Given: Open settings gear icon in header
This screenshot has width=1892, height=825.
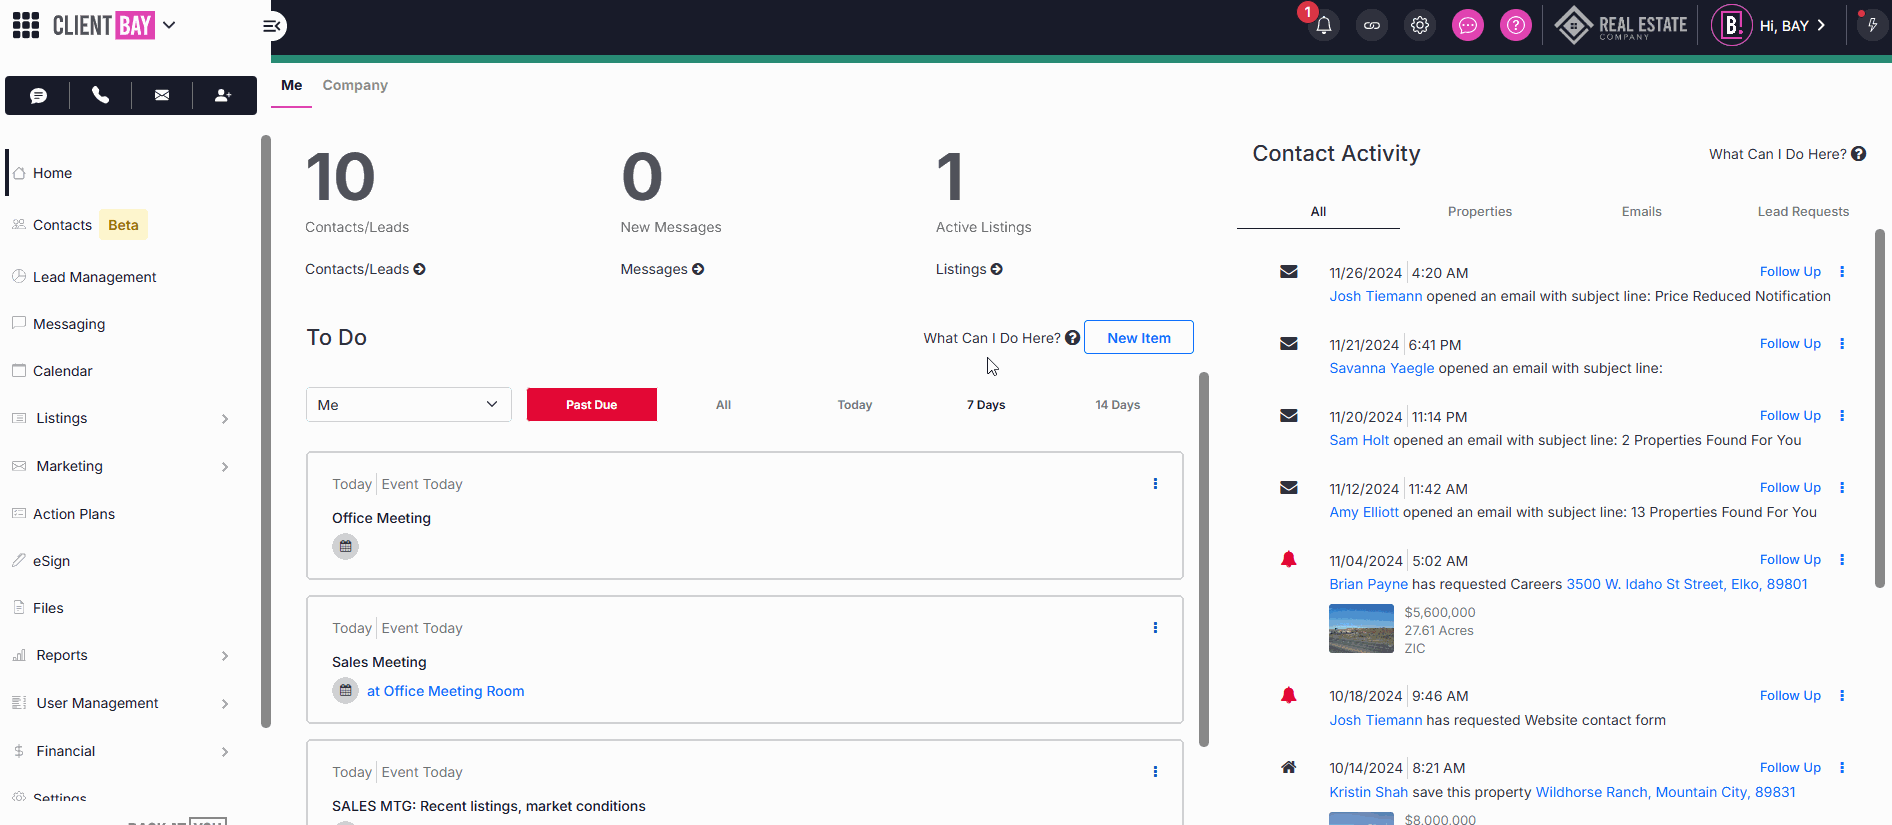Looking at the screenshot, I should [x=1420, y=26].
